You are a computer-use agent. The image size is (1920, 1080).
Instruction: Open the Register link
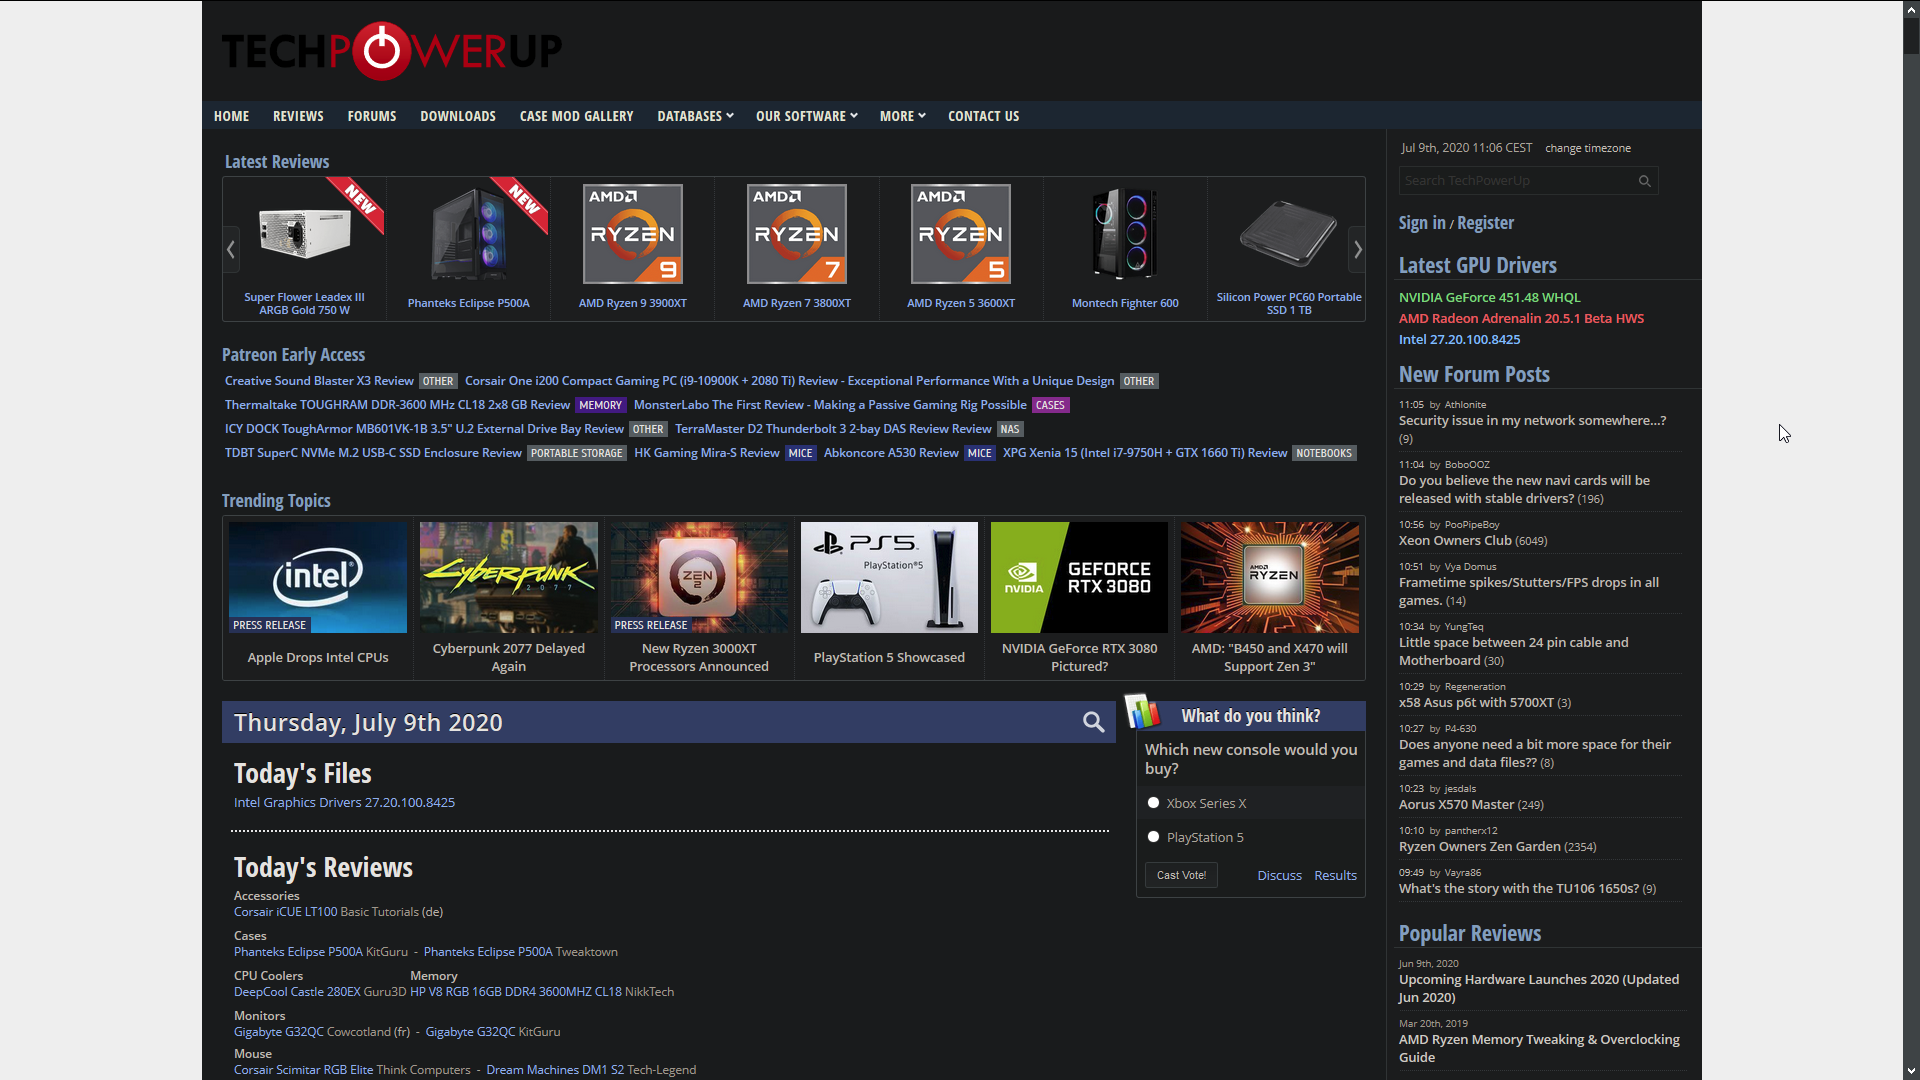pyautogui.click(x=1486, y=222)
